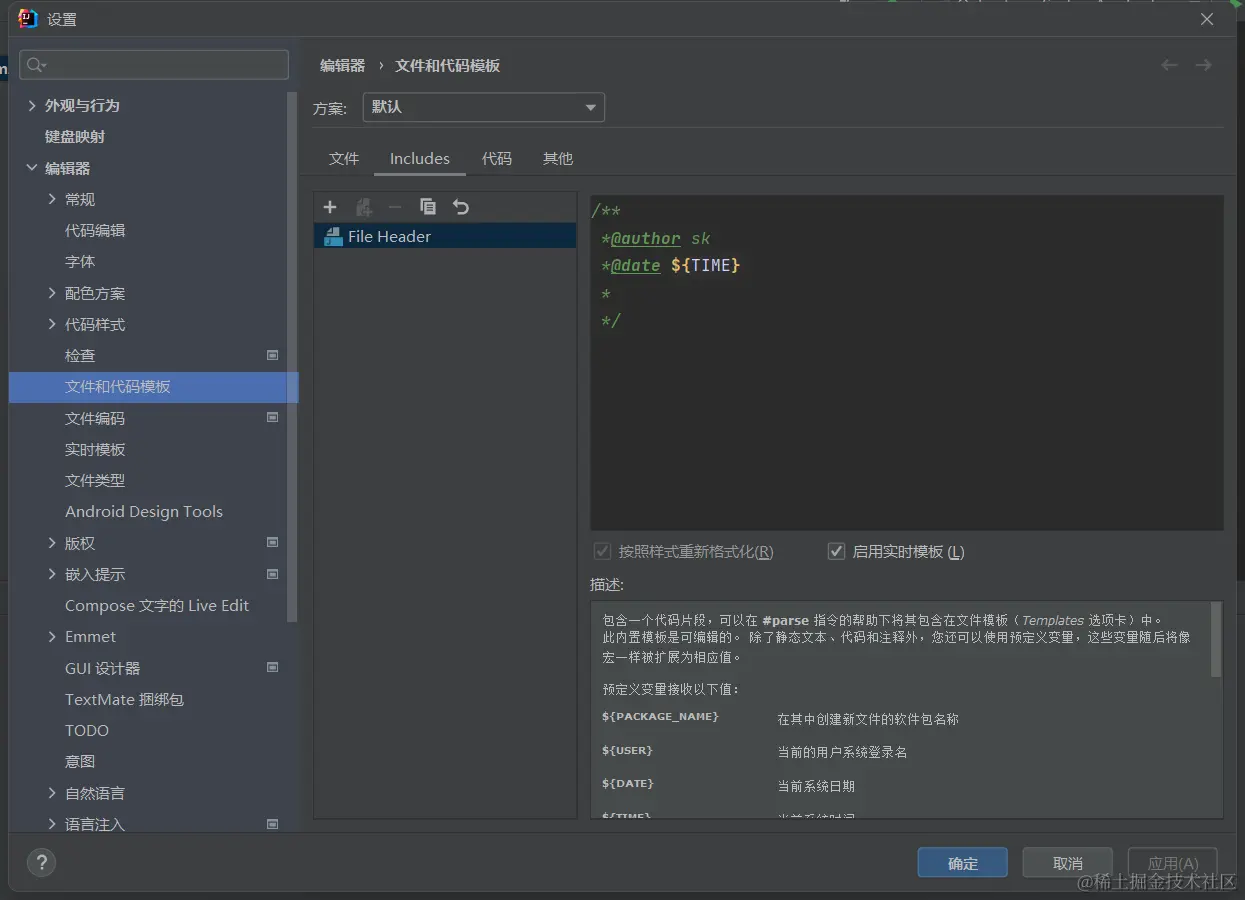This screenshot has width=1245, height=900.
Task: Click the ${DATE} variable in description
Action: pyautogui.click(x=628, y=783)
